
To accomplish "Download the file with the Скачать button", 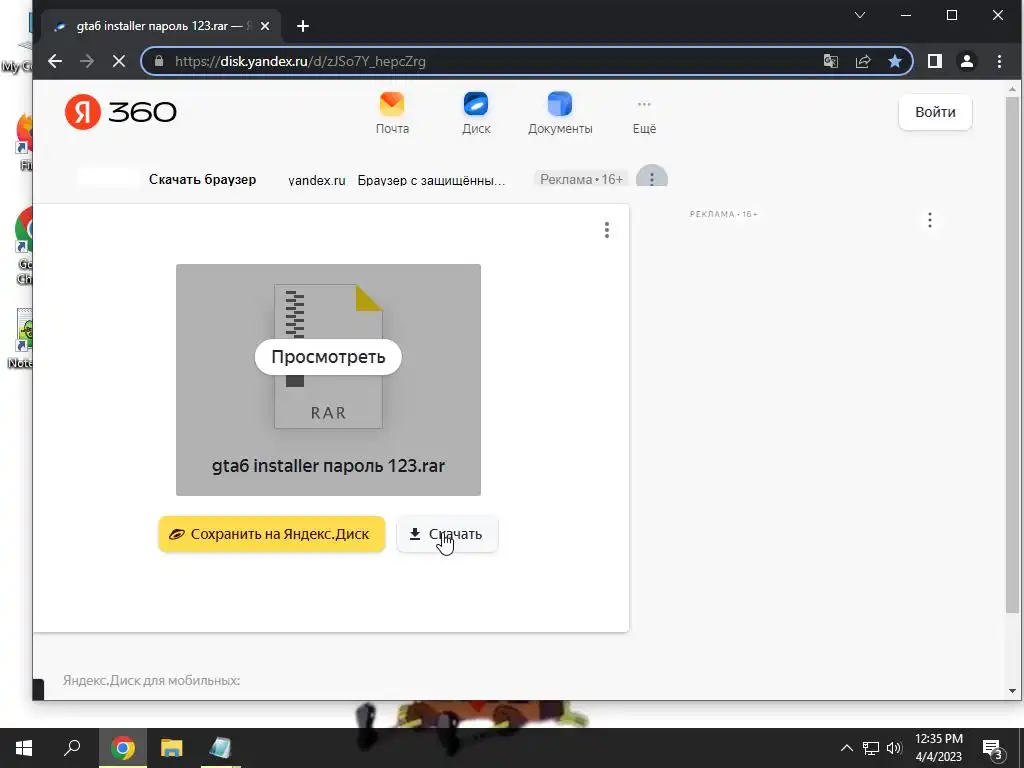I will tap(447, 534).
